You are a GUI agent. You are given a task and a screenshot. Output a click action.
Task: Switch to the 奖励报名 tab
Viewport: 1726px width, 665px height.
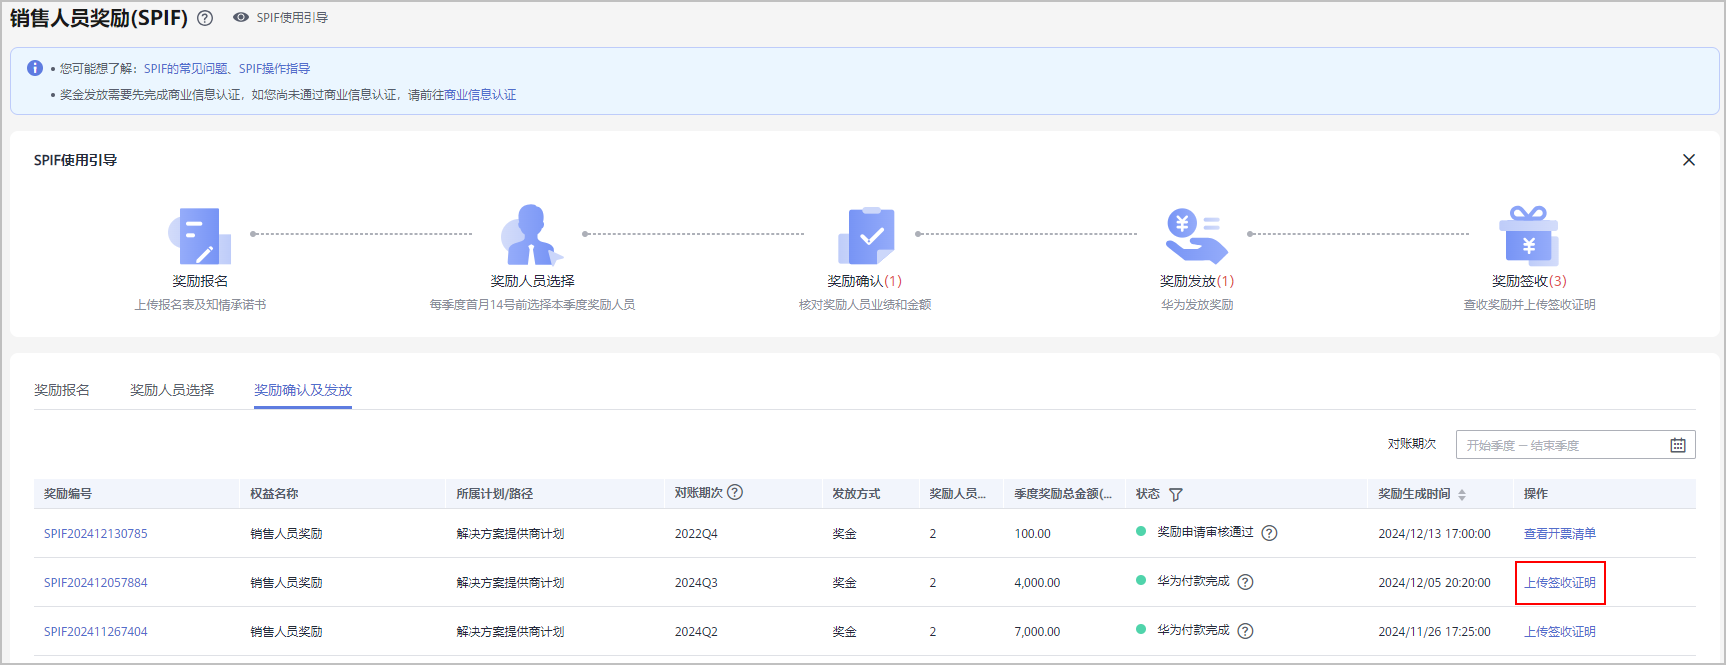pyautogui.click(x=62, y=390)
